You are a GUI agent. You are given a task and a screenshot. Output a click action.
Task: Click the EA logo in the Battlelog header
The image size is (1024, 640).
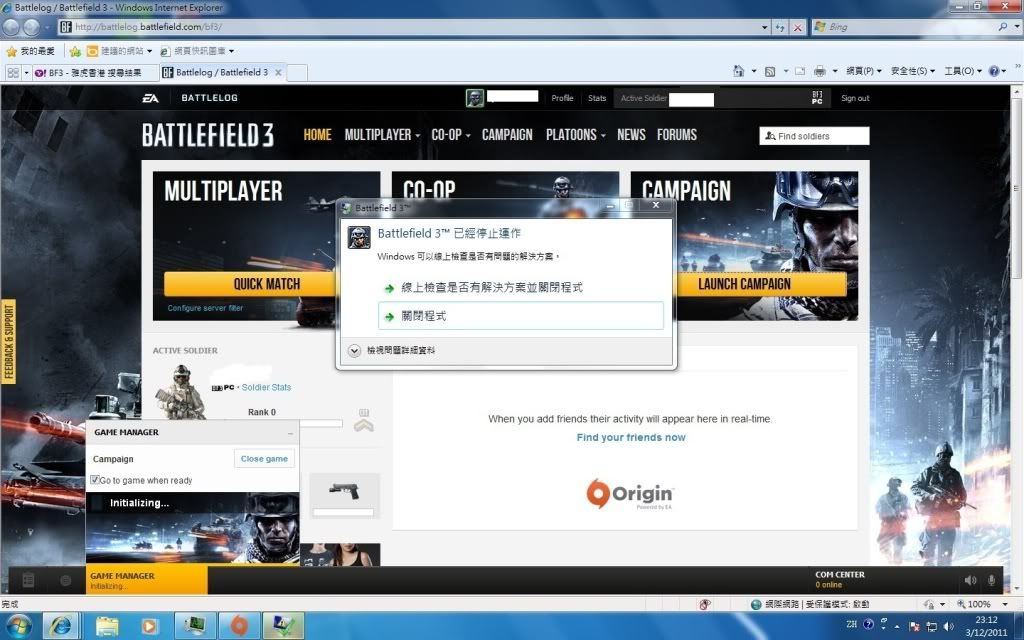[150, 98]
